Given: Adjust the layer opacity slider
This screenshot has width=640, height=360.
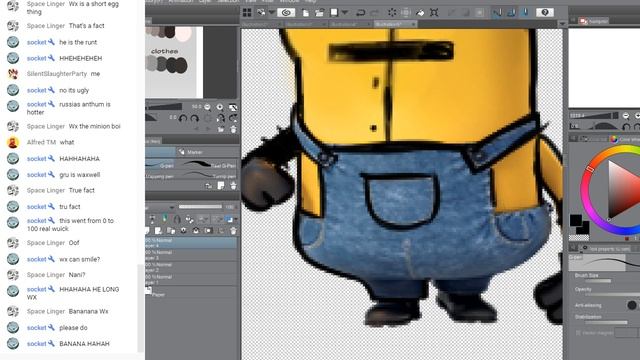Looking at the screenshot, I should click(x=200, y=207).
